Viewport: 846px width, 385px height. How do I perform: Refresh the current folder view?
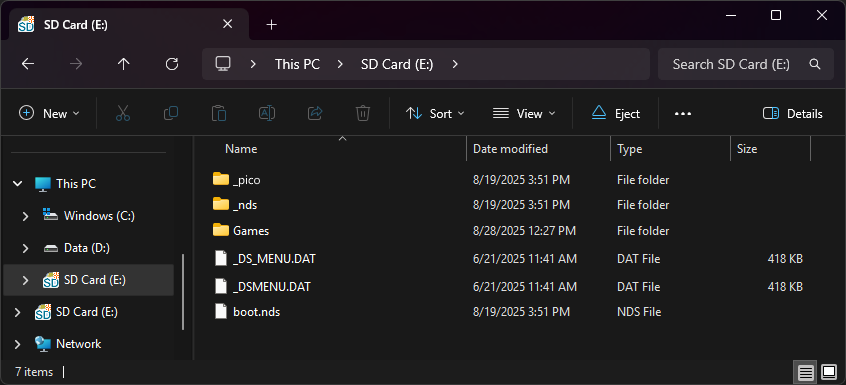(172, 64)
